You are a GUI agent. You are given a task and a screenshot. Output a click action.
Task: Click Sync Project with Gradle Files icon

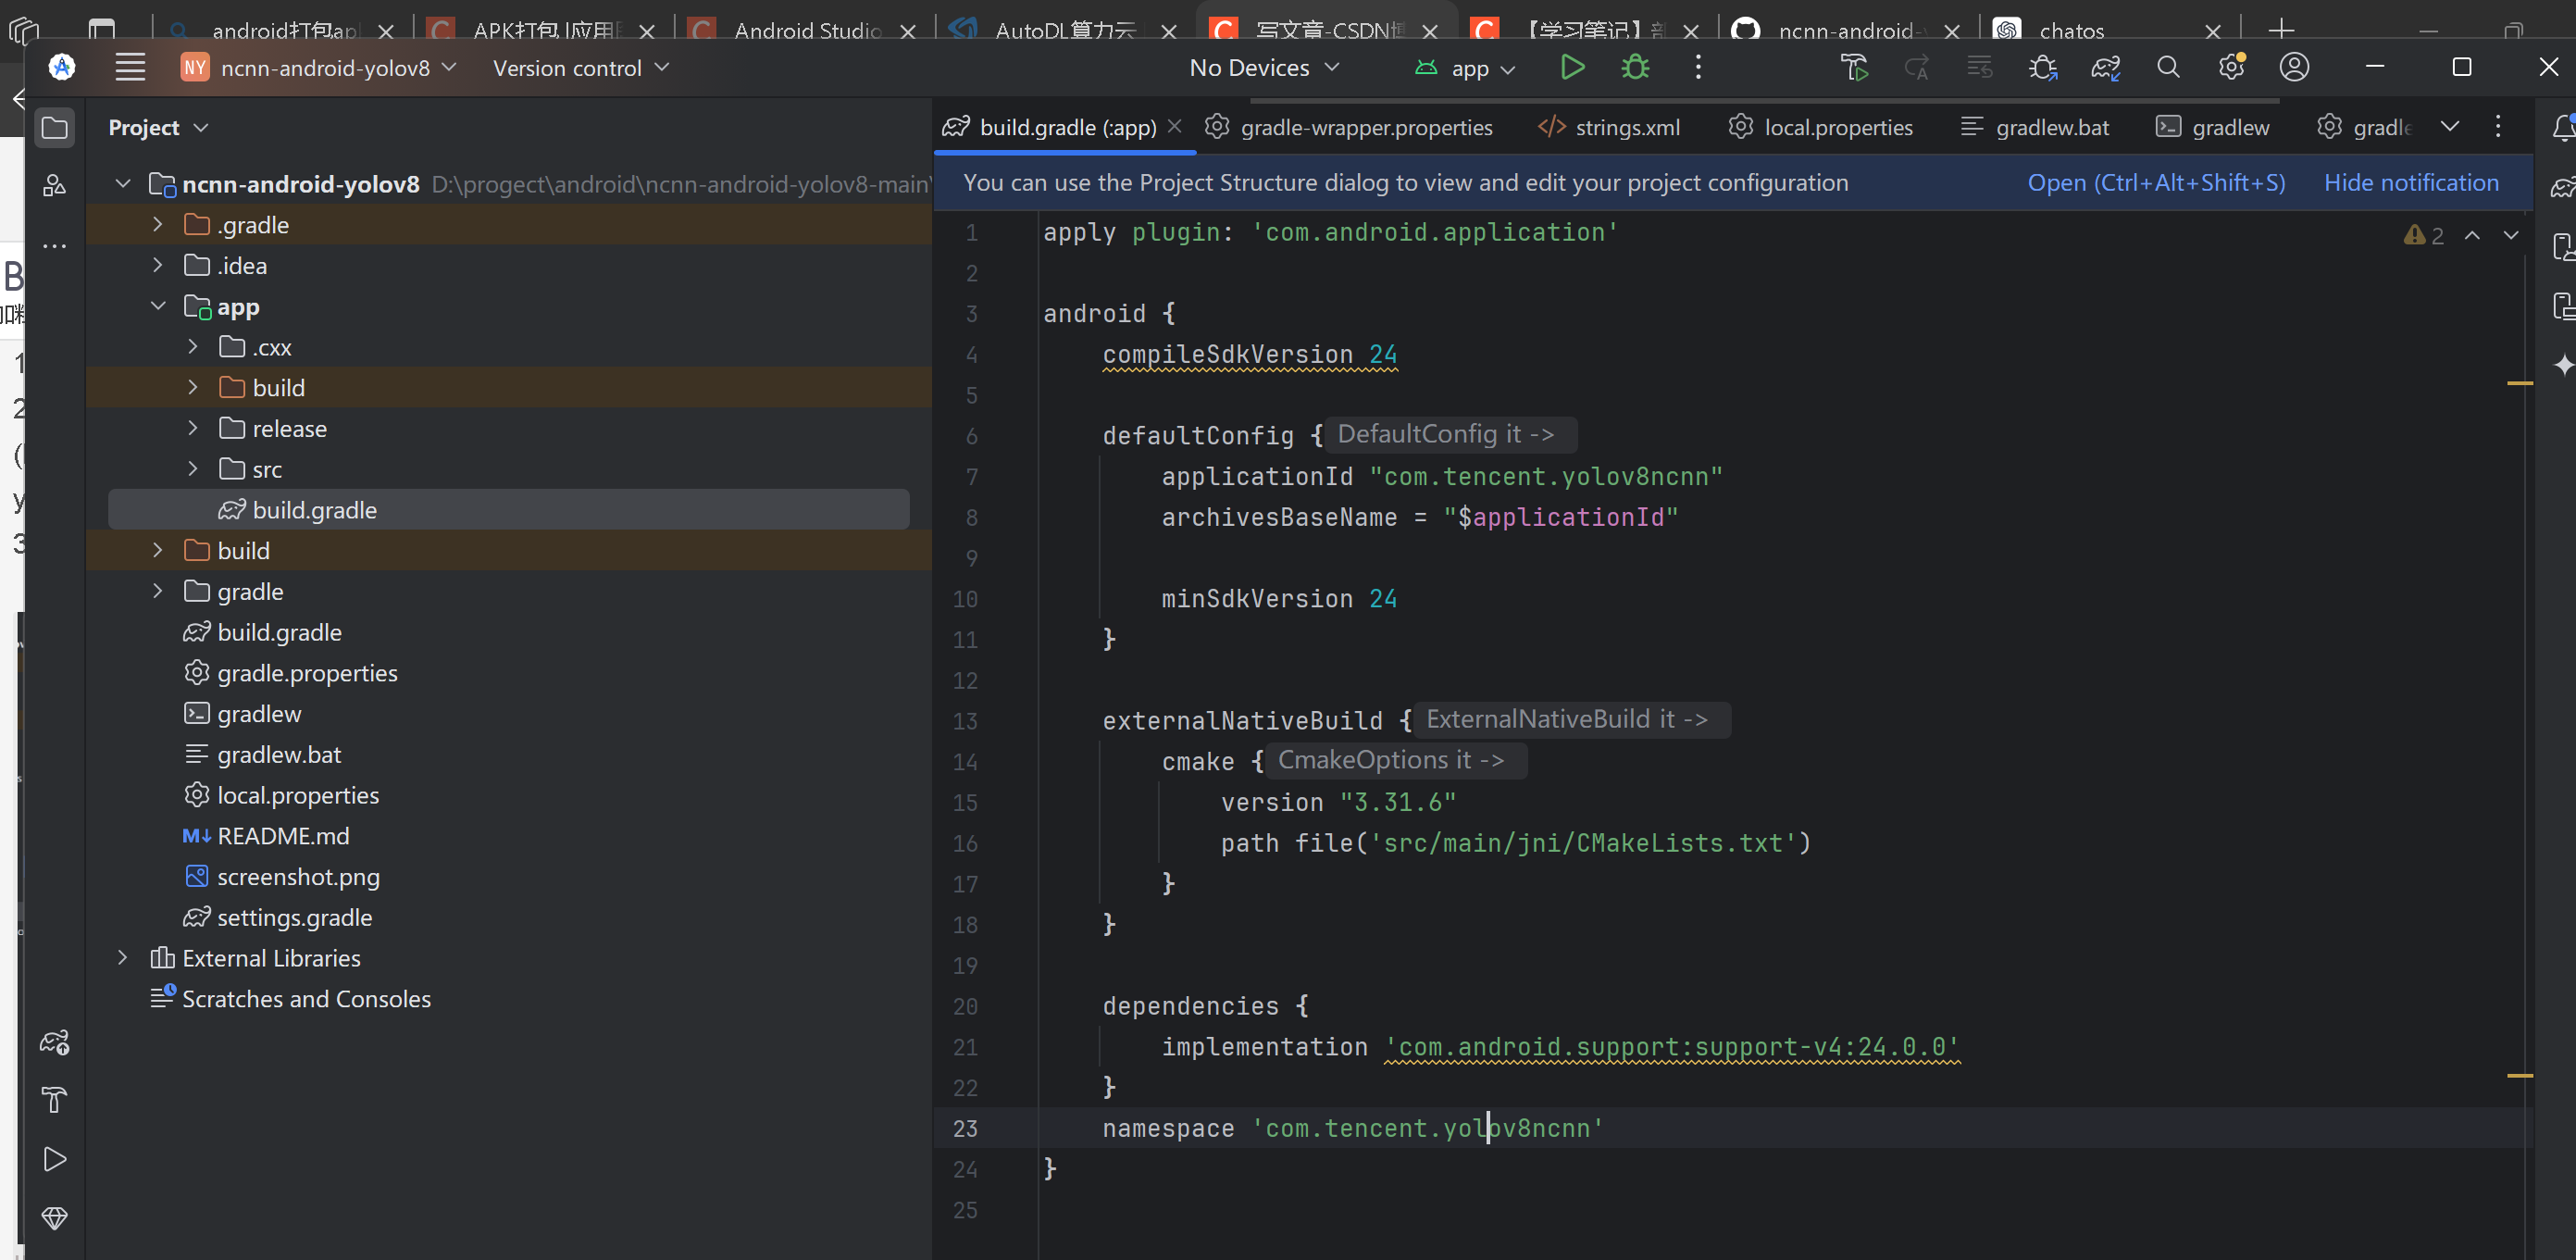2105,67
